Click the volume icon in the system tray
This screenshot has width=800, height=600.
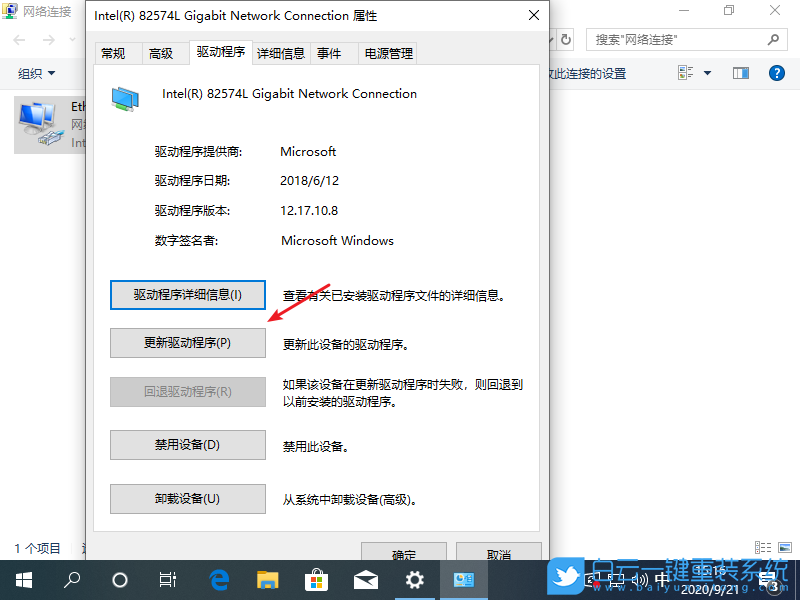click(641, 578)
